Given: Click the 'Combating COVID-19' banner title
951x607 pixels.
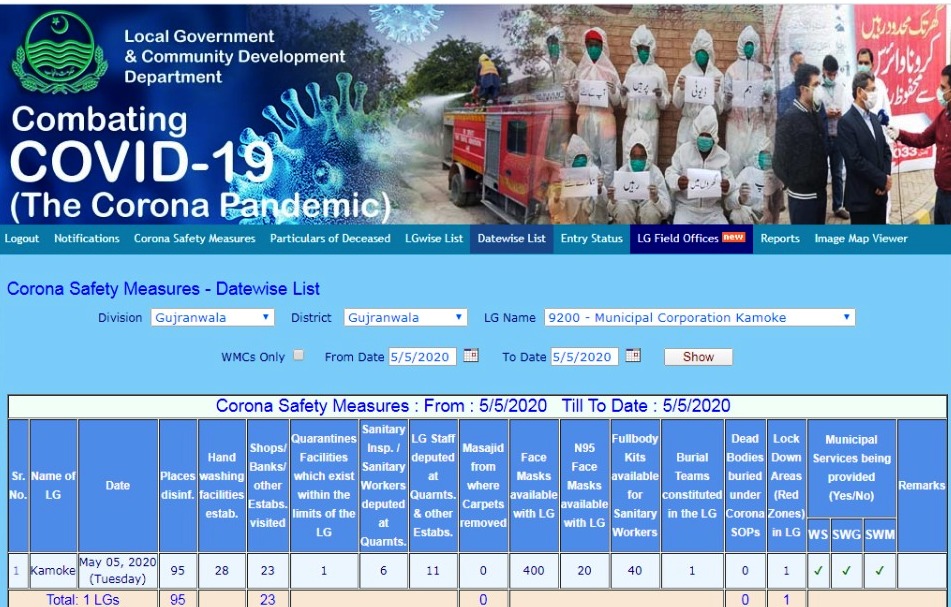Looking at the screenshot, I should click(x=143, y=146).
